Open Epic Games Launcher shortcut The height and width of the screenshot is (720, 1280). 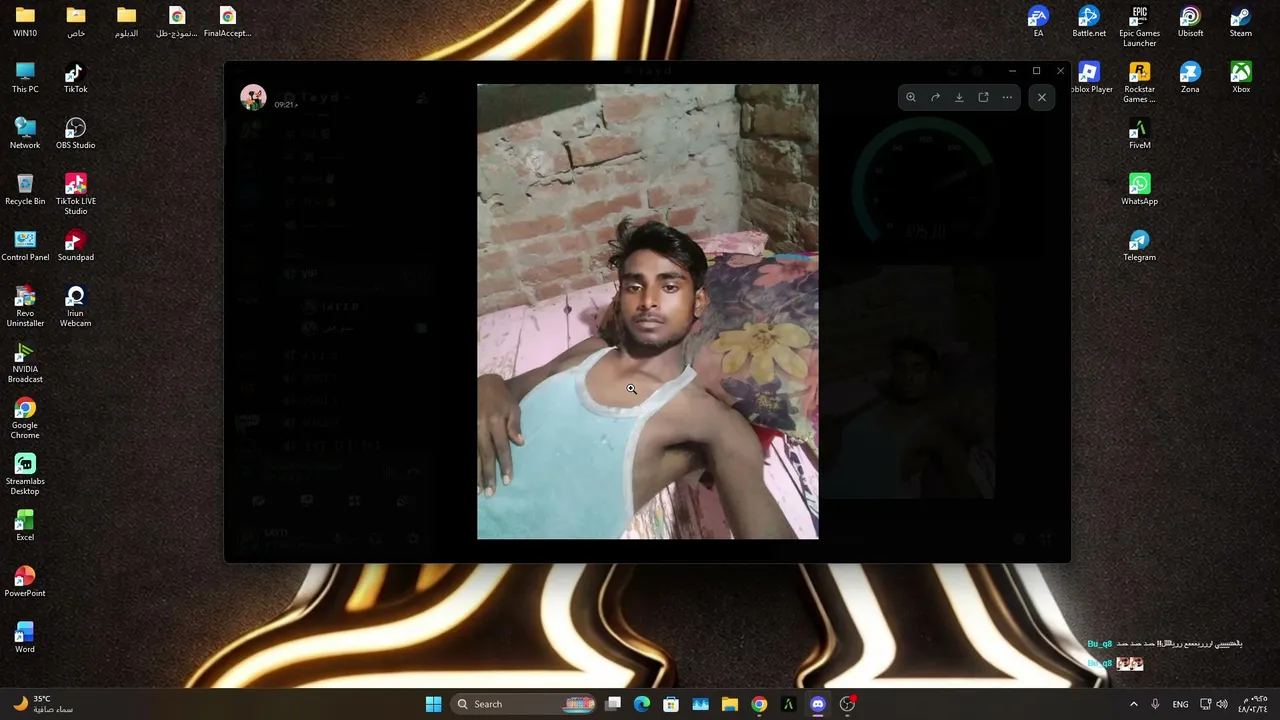click(1140, 26)
